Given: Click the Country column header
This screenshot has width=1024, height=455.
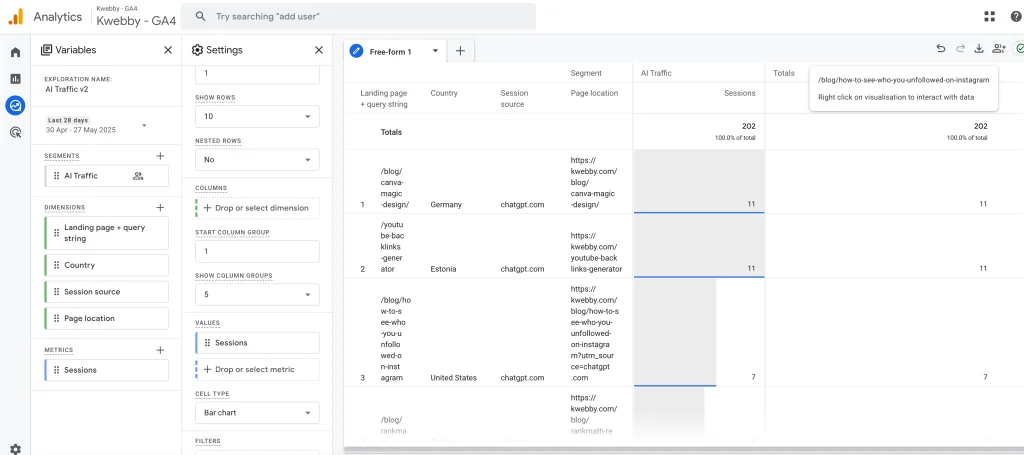Looking at the screenshot, I should 444,93.
